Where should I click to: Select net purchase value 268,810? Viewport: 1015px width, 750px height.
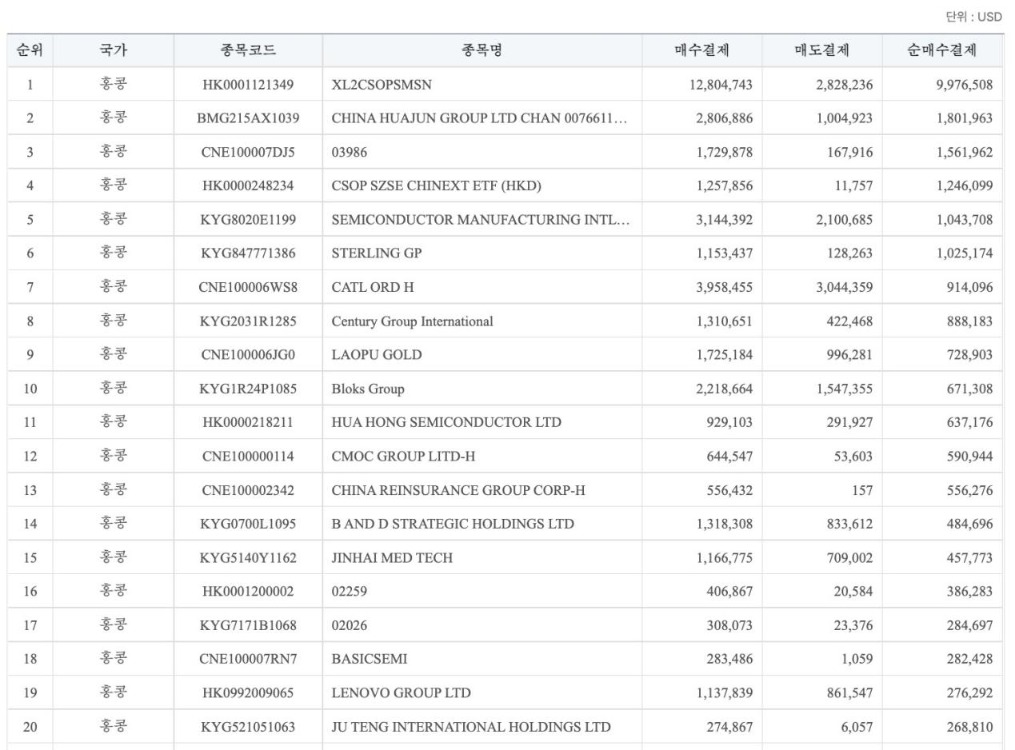point(970,727)
